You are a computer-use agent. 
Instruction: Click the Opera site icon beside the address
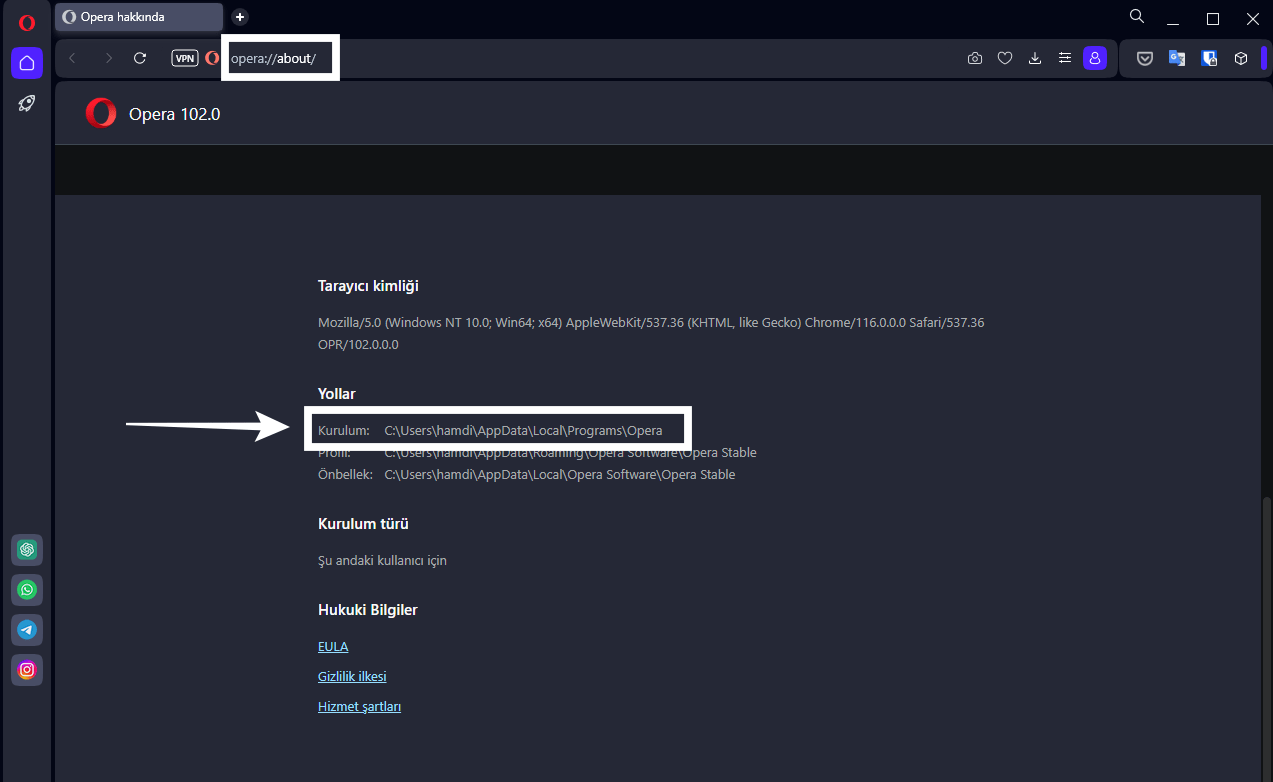(212, 58)
